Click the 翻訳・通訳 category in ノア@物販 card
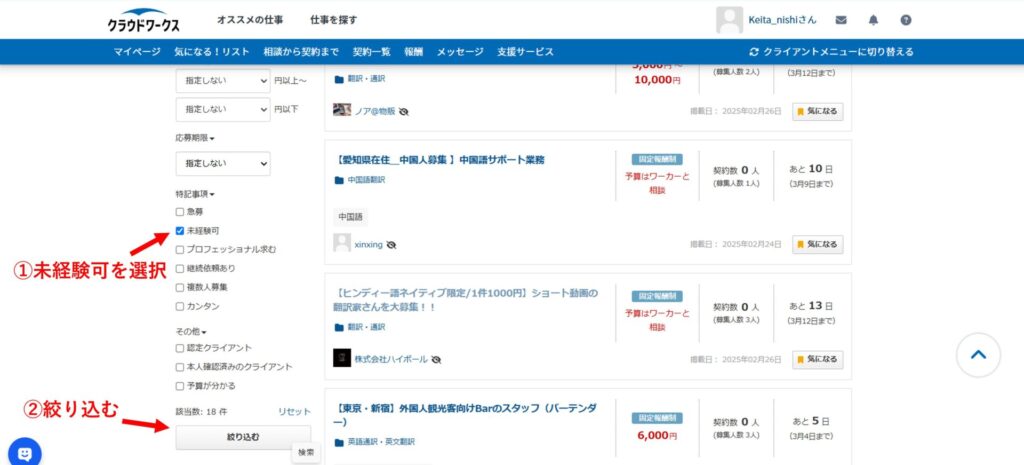This screenshot has height=465, width=1024. pos(366,78)
